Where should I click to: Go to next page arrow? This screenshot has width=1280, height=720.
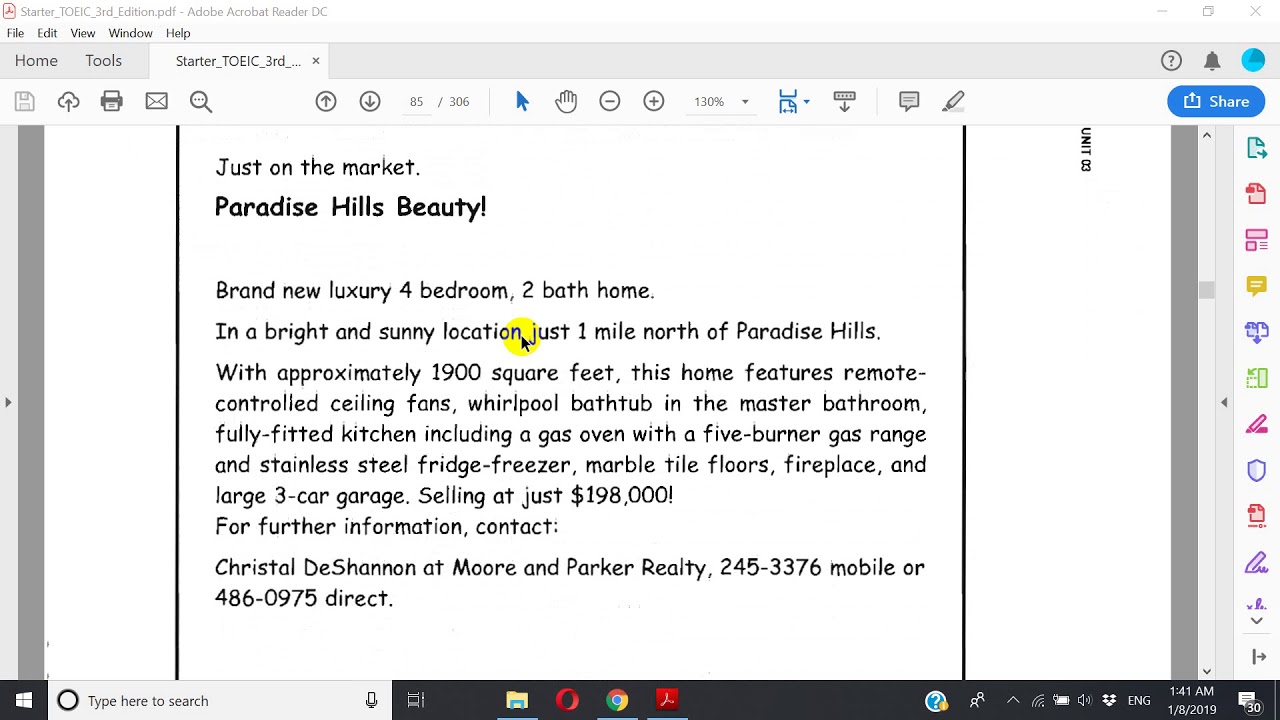(370, 101)
